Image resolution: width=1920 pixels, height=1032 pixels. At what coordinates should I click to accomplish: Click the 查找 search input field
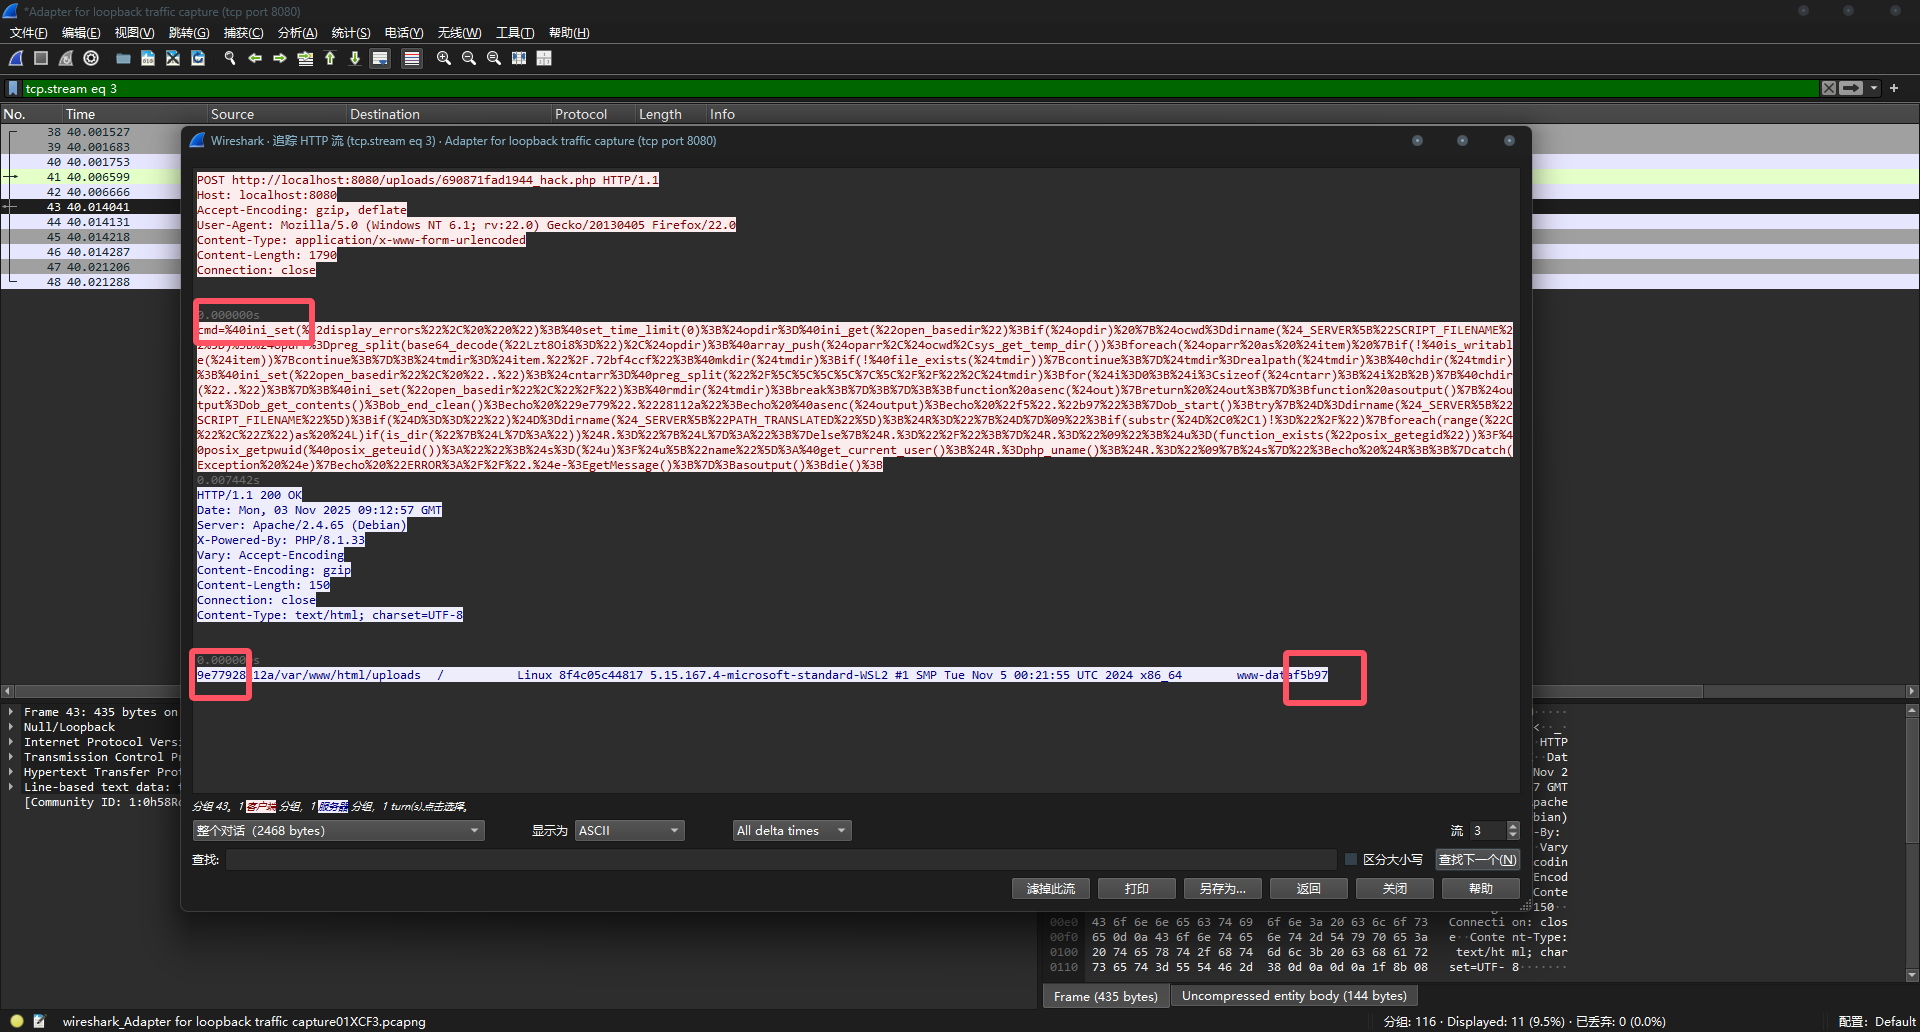click(x=780, y=860)
